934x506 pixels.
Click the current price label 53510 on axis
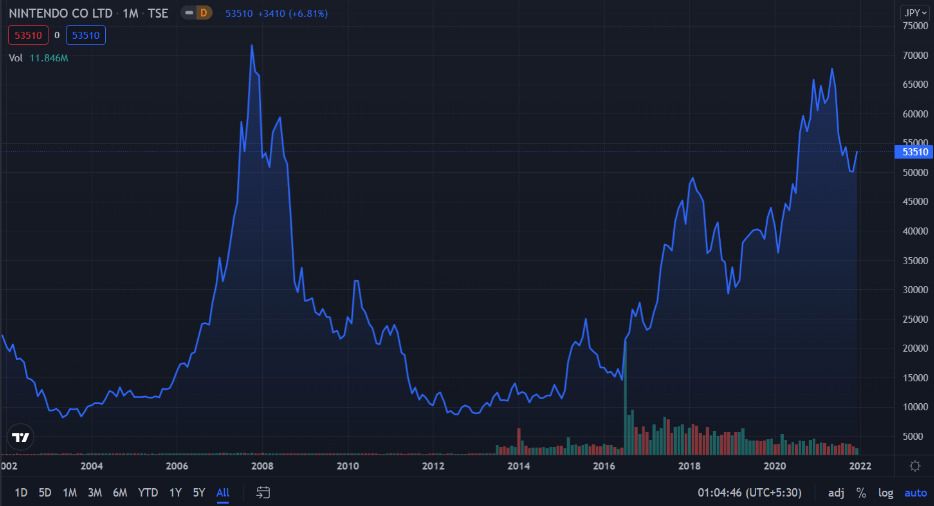[915, 152]
